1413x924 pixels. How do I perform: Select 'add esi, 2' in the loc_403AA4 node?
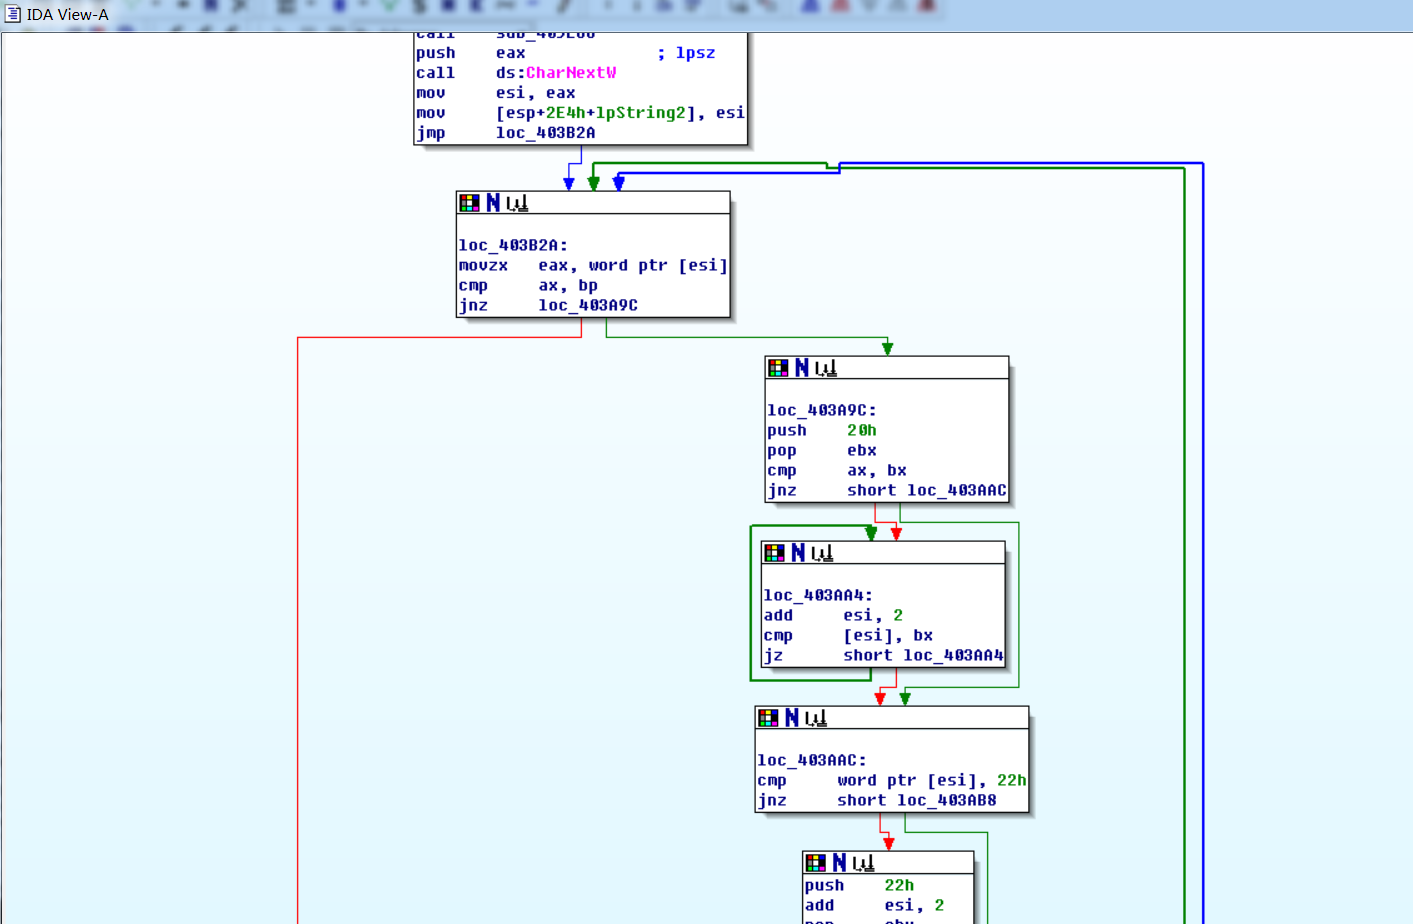(833, 615)
